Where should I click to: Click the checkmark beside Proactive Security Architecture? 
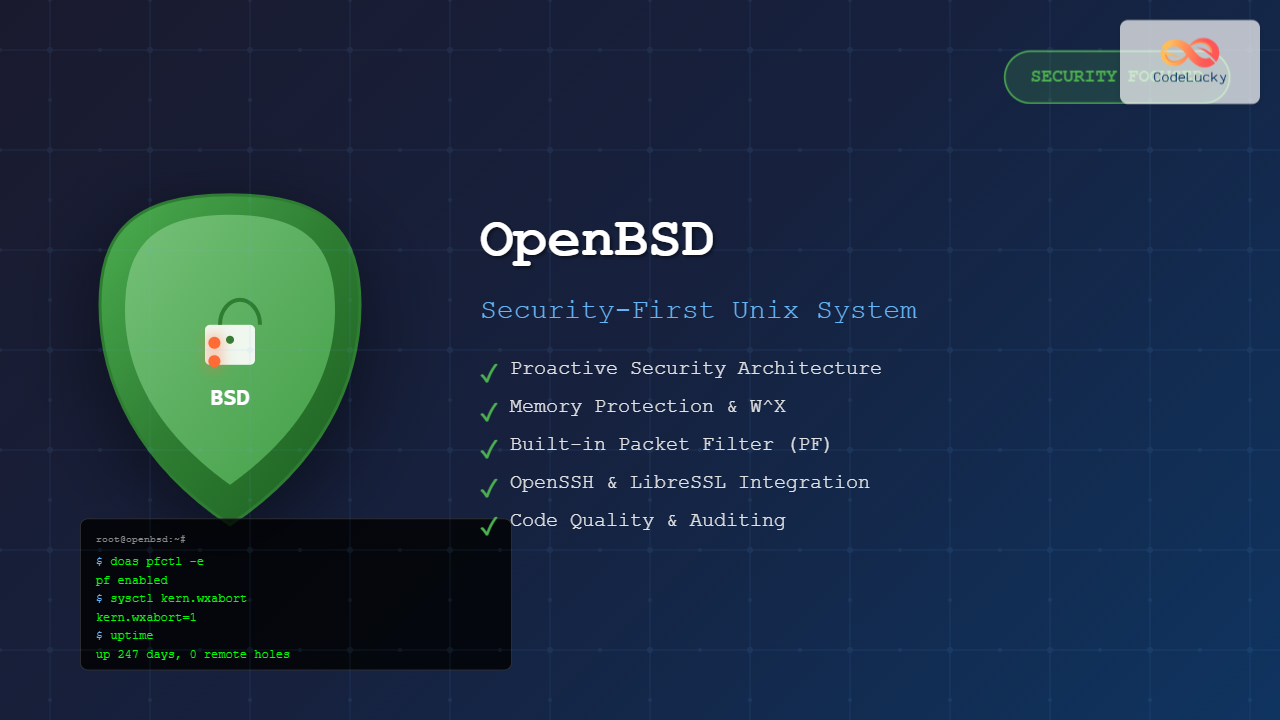coord(489,373)
